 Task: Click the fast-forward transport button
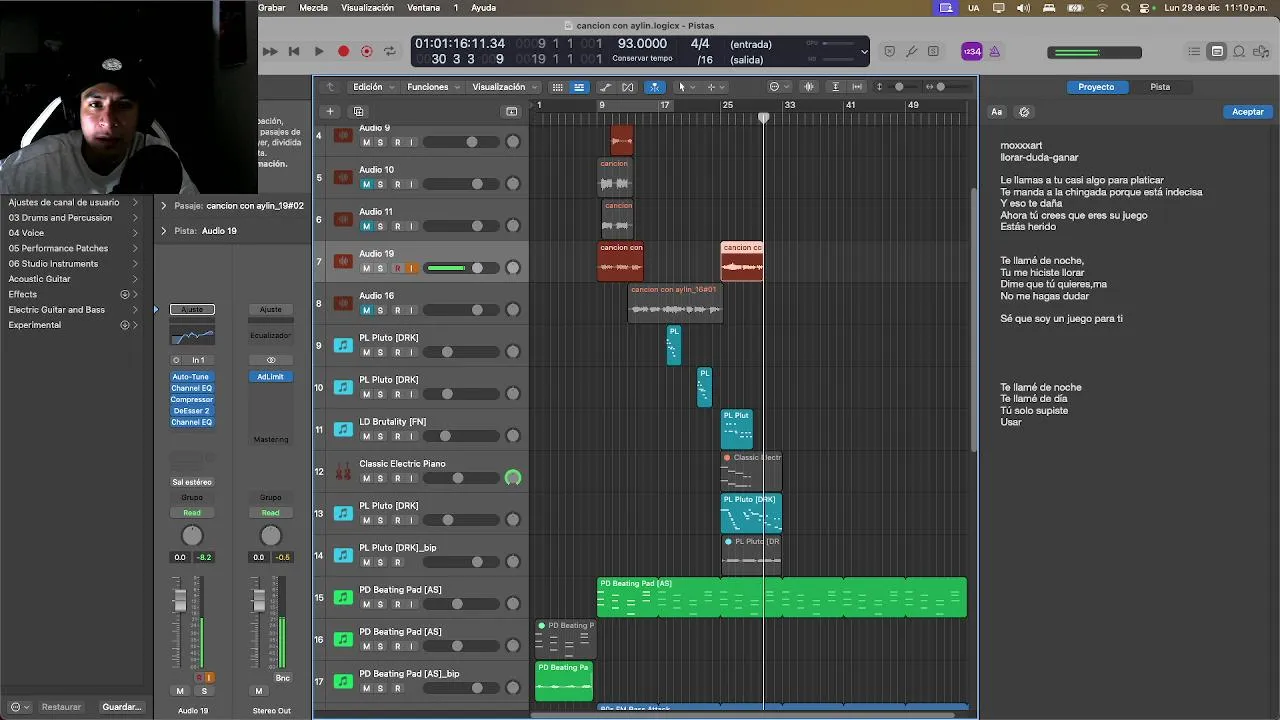click(x=270, y=51)
